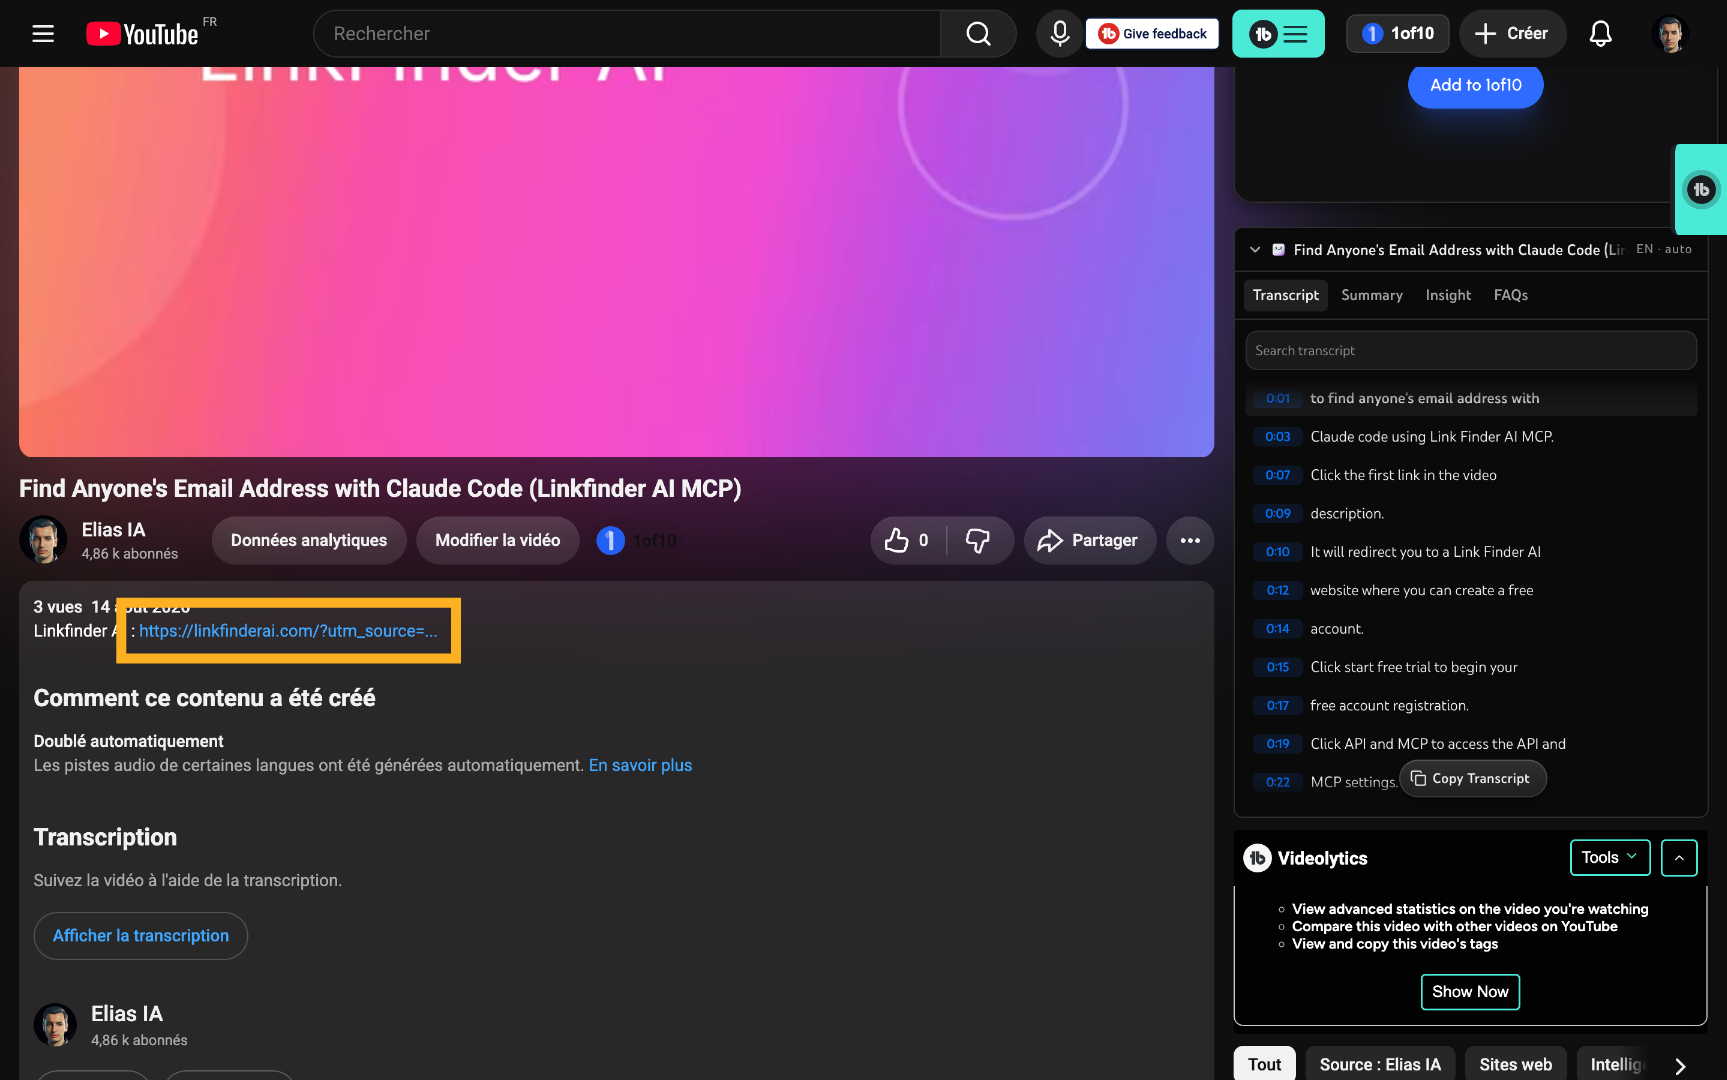Click Show Now in Videolytics
The image size is (1727, 1080).
click(1470, 992)
